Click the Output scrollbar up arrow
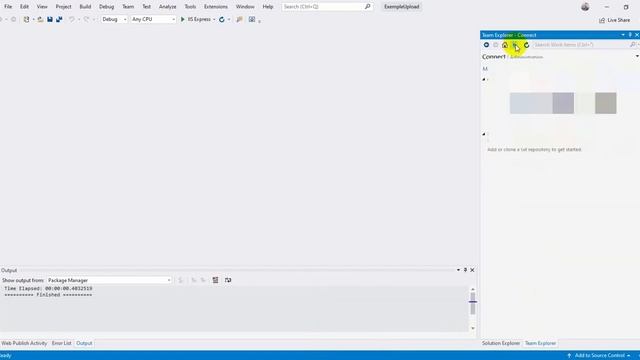The width and height of the screenshot is (640, 360). coord(473,289)
